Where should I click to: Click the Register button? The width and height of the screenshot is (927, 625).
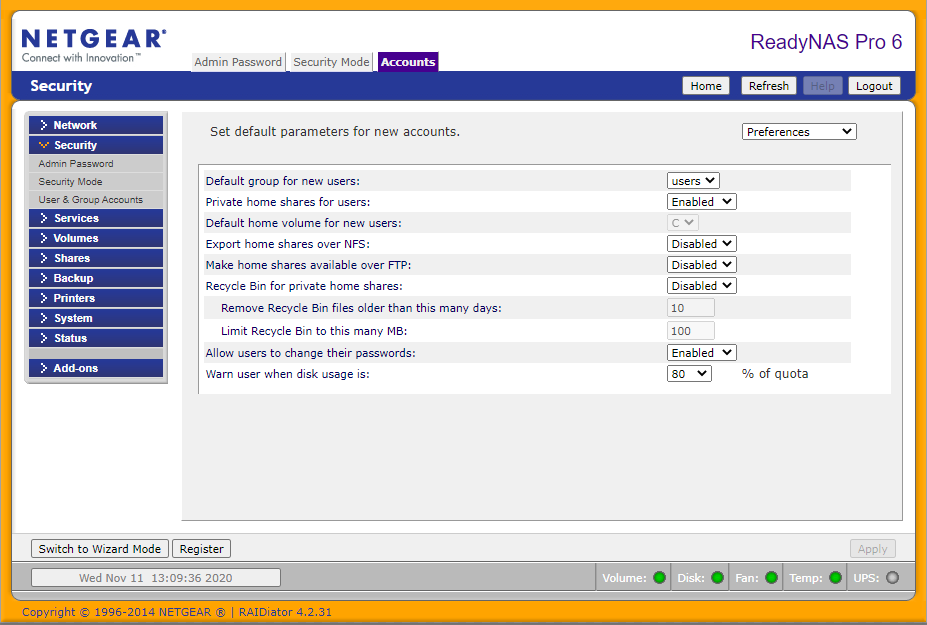tap(201, 548)
